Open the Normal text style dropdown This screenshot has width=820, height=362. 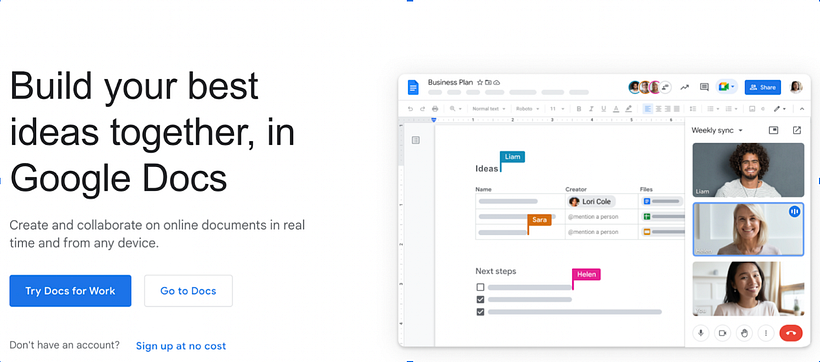pyautogui.click(x=488, y=109)
